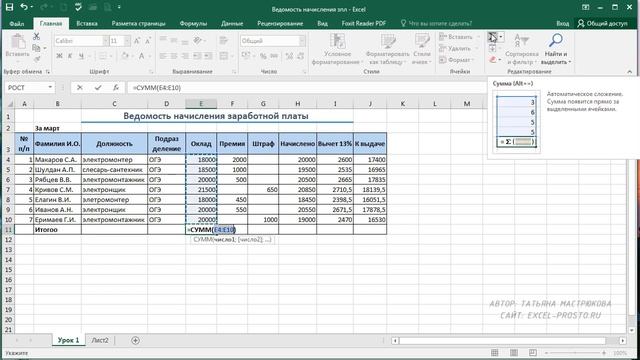Viewport: 640px width, 360px height.
Task: Switch to the Разметка страницы tab
Action: pyautogui.click(x=138, y=23)
